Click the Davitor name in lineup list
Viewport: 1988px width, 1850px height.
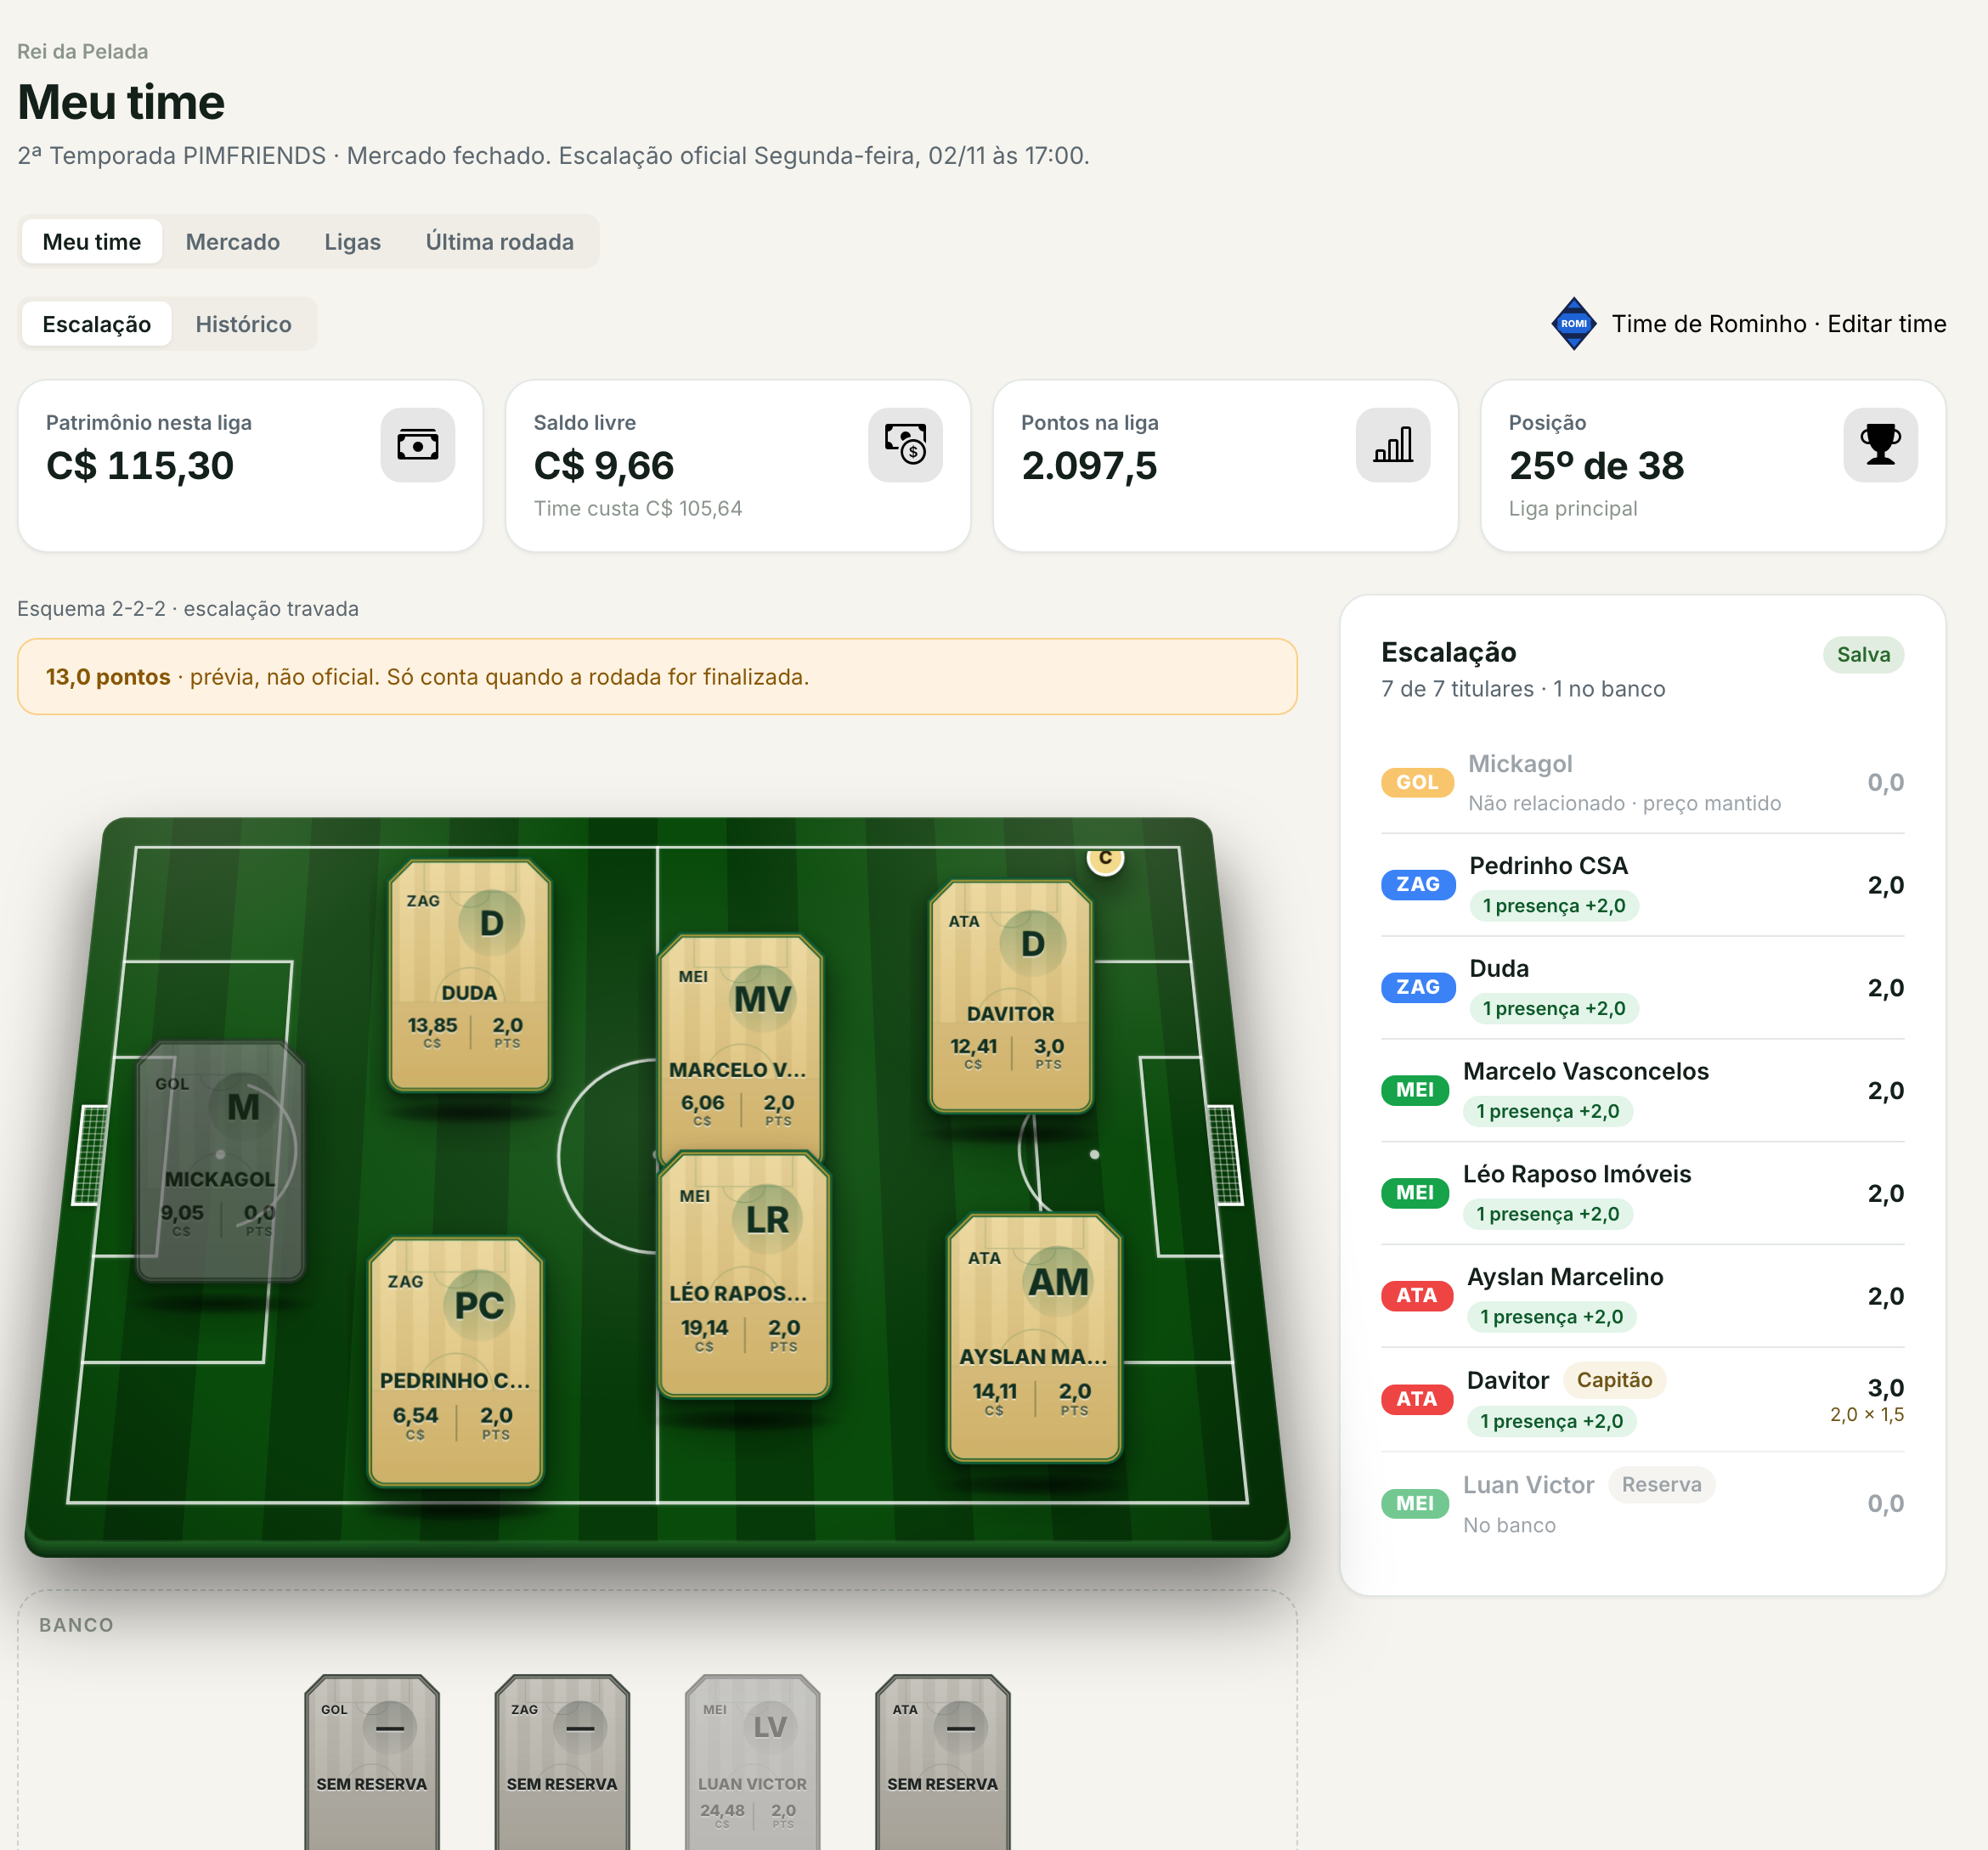point(1508,1381)
